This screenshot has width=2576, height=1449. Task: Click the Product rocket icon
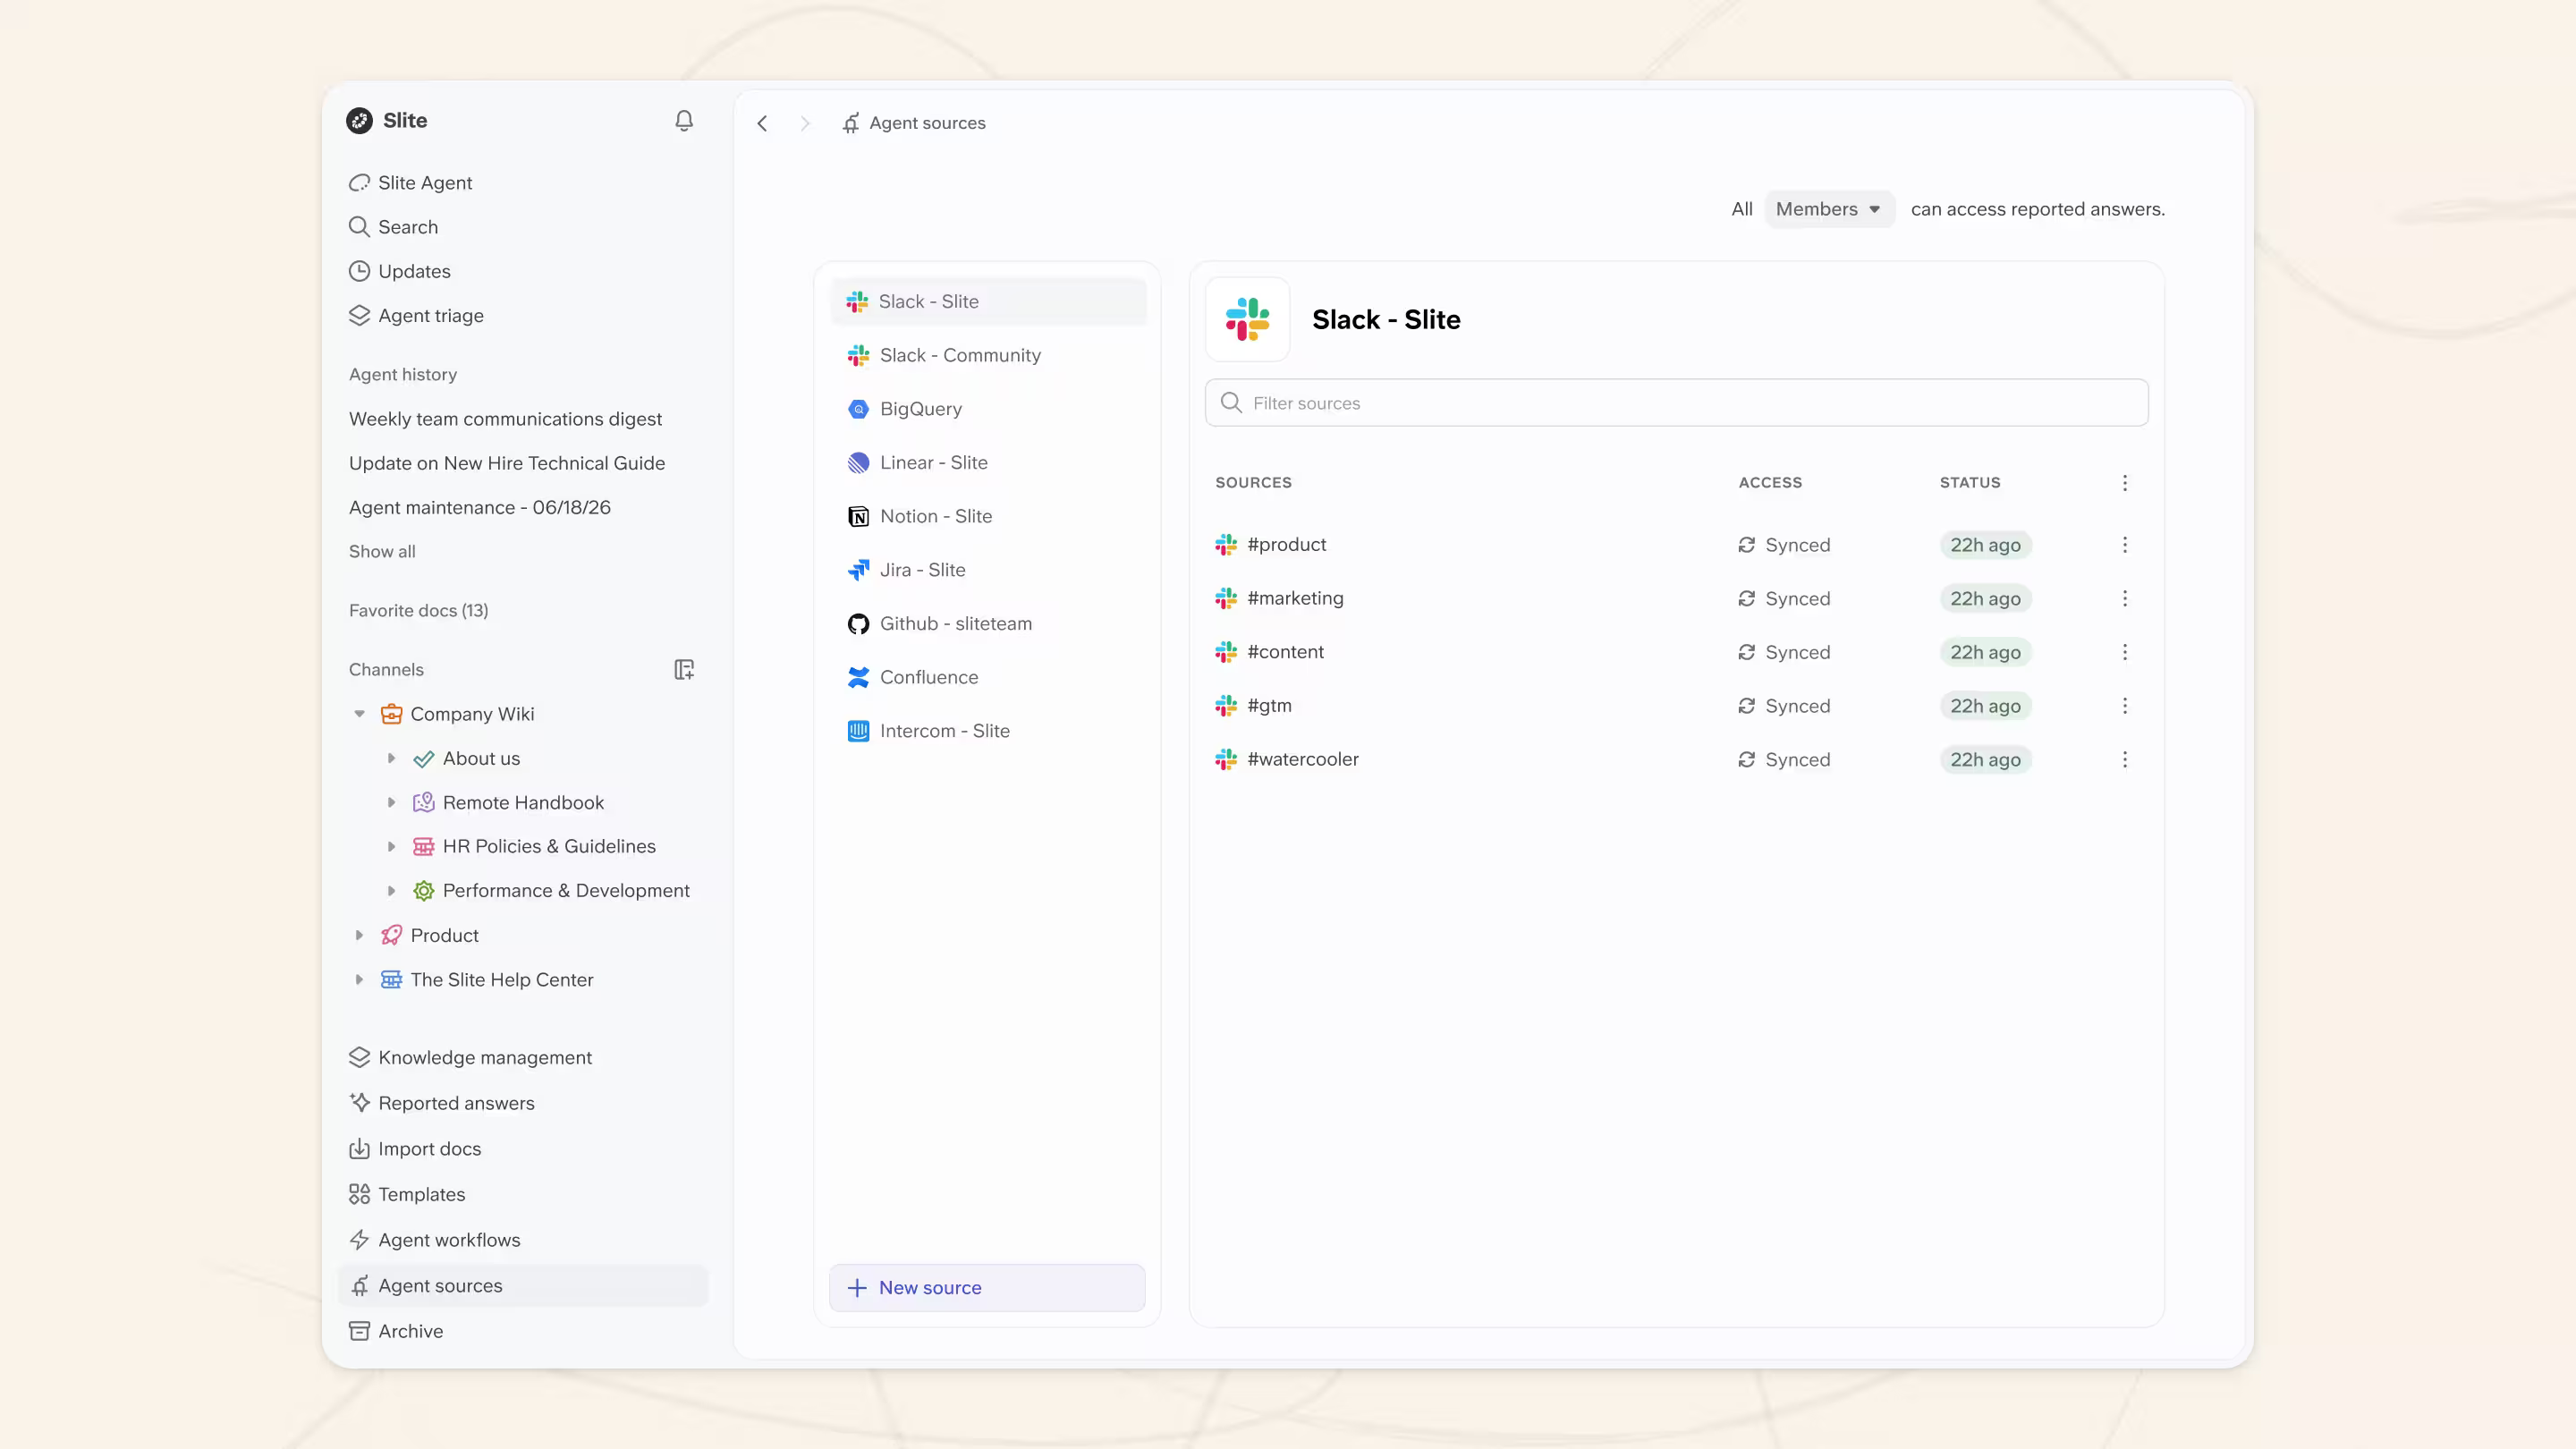[392, 936]
